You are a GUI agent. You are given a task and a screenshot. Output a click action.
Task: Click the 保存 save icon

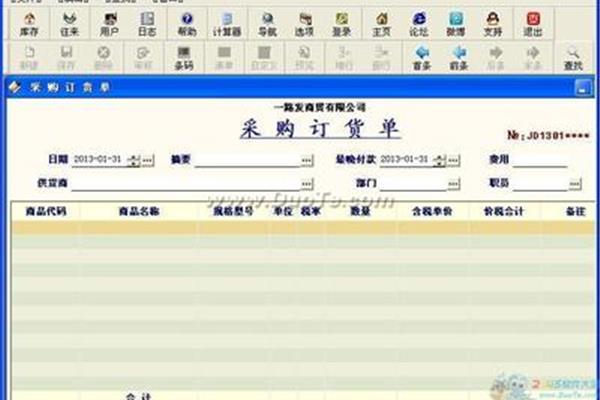point(66,58)
